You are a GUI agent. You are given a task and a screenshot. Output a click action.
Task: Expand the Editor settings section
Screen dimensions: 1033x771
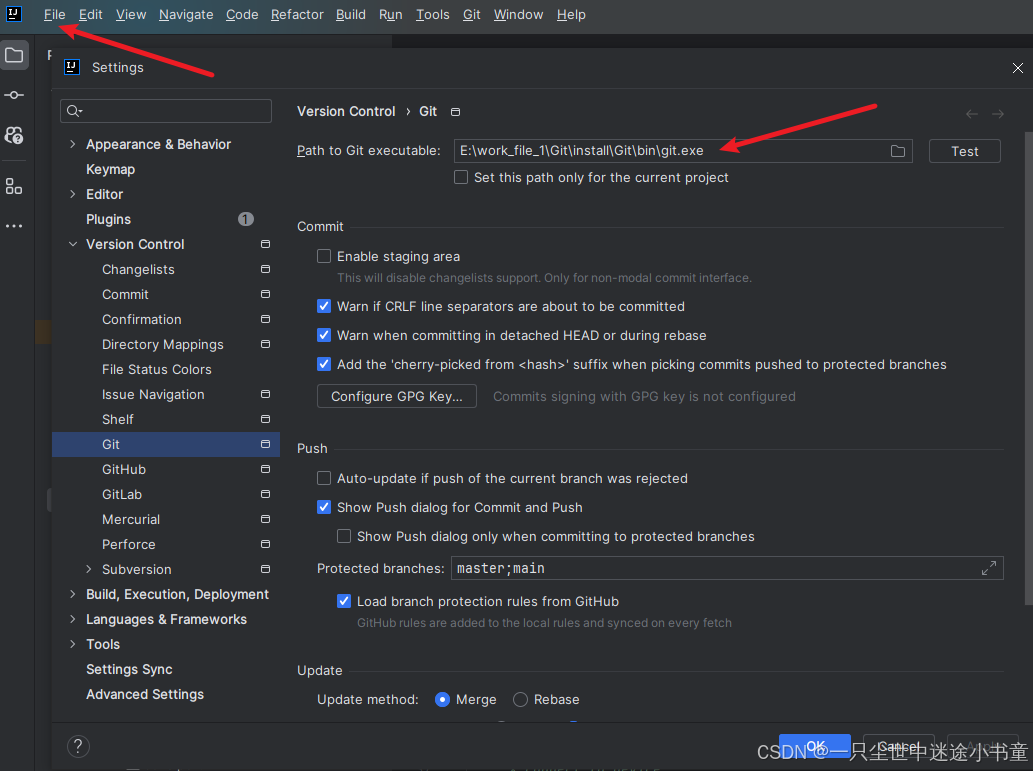pos(72,194)
